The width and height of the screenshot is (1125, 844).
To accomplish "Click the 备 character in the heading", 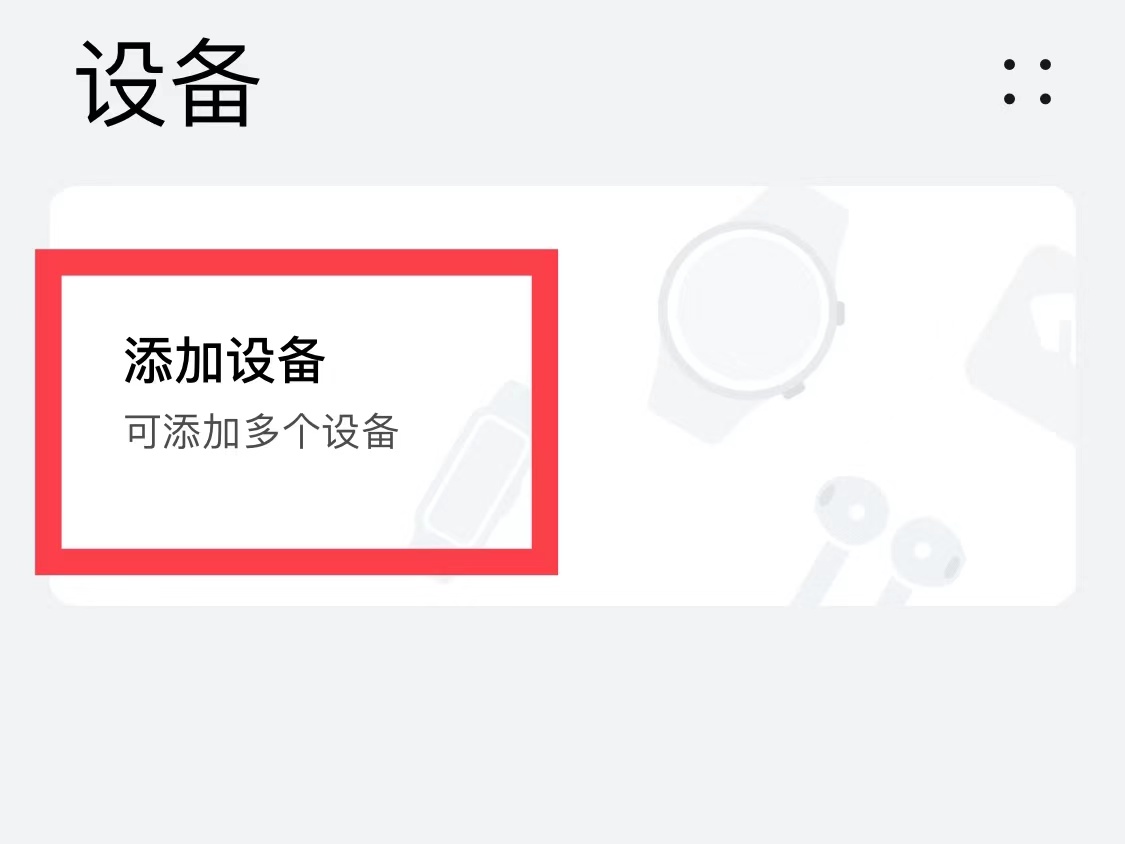I will click(216, 84).
